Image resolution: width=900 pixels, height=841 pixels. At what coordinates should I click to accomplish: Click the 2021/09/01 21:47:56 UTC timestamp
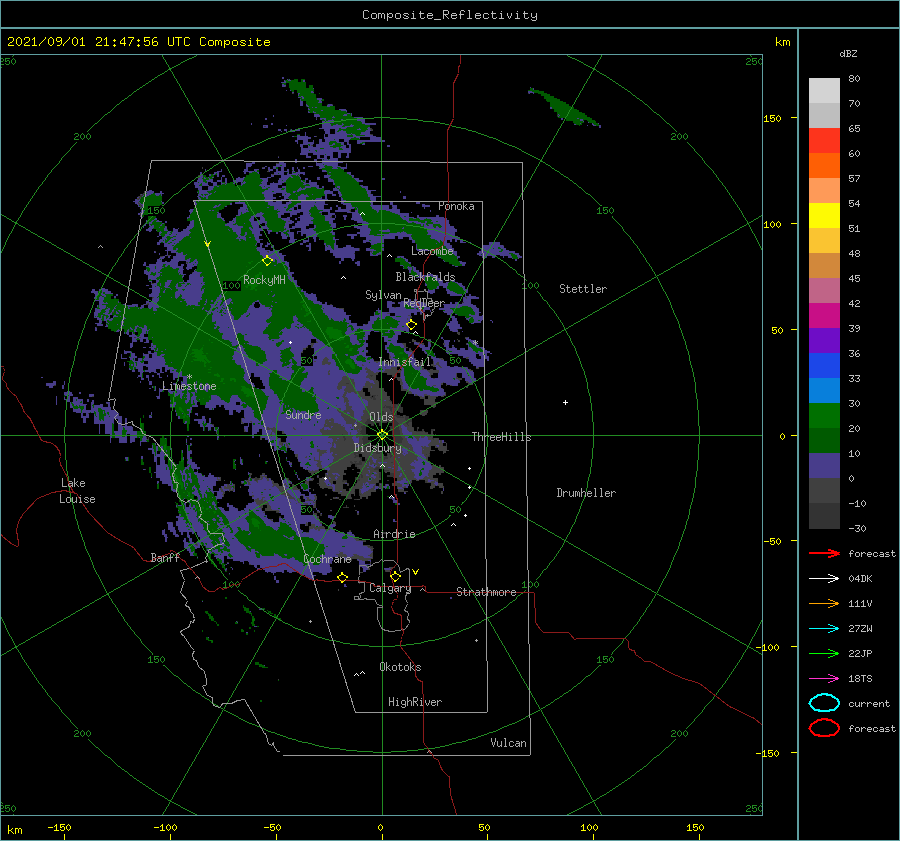92,42
